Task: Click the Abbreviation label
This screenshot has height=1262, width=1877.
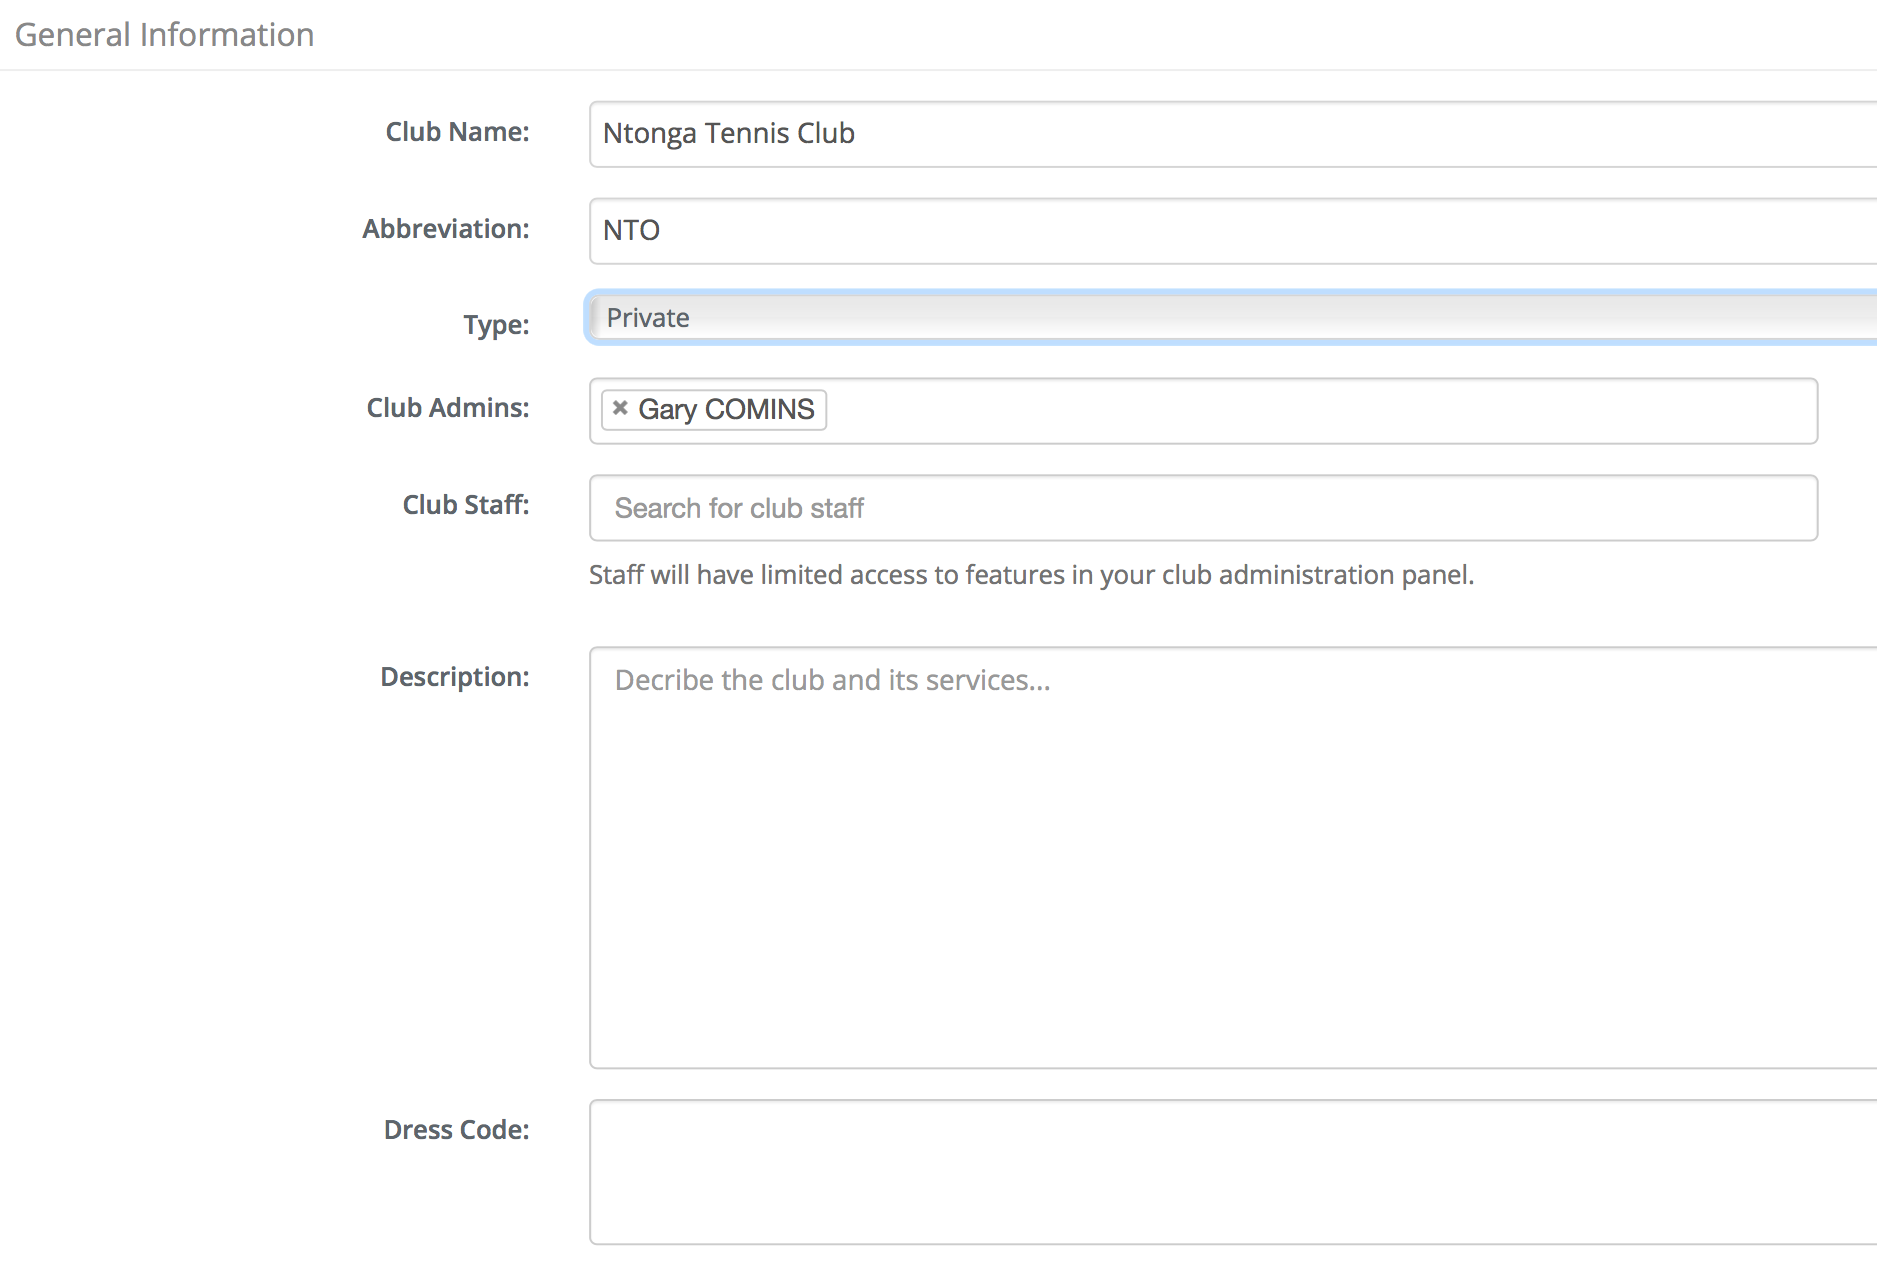Action: [446, 229]
